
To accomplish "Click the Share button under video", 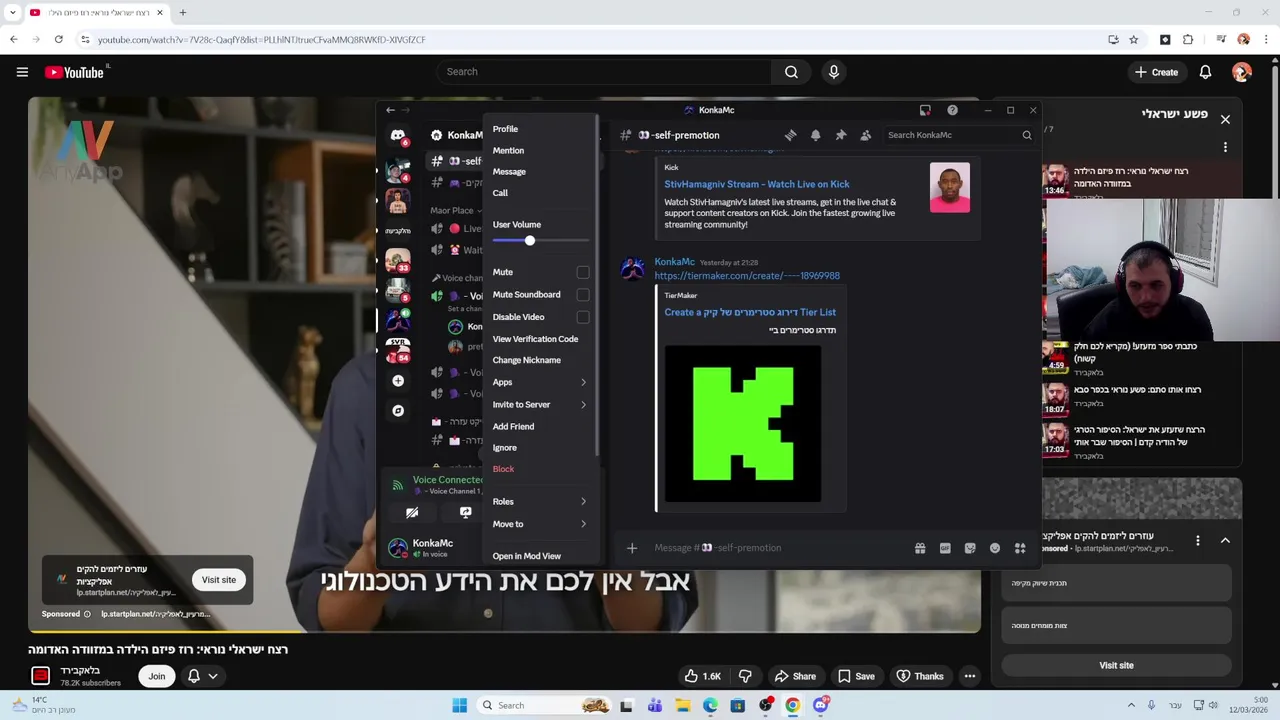I will coord(794,676).
